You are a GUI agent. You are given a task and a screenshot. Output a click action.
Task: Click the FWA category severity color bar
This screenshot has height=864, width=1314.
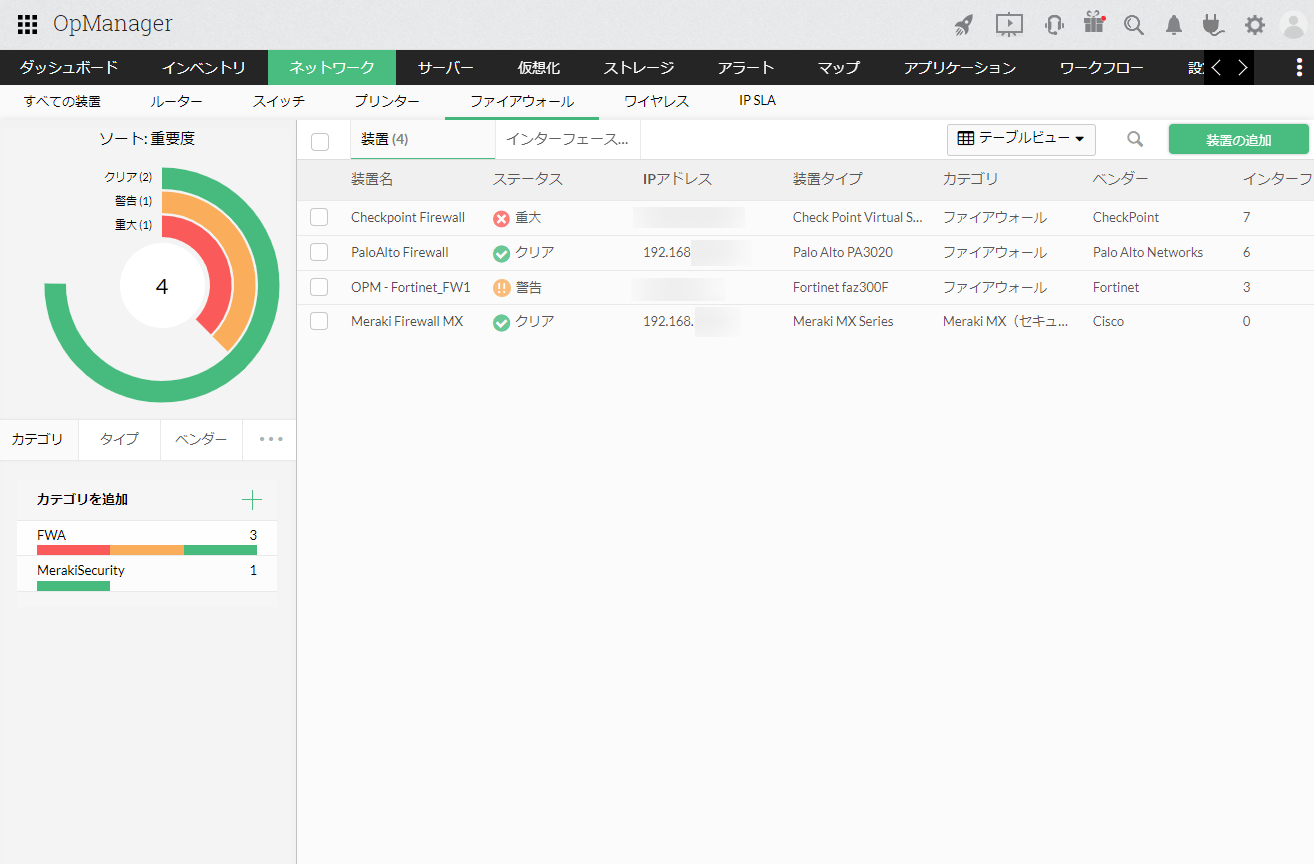[x=147, y=550]
